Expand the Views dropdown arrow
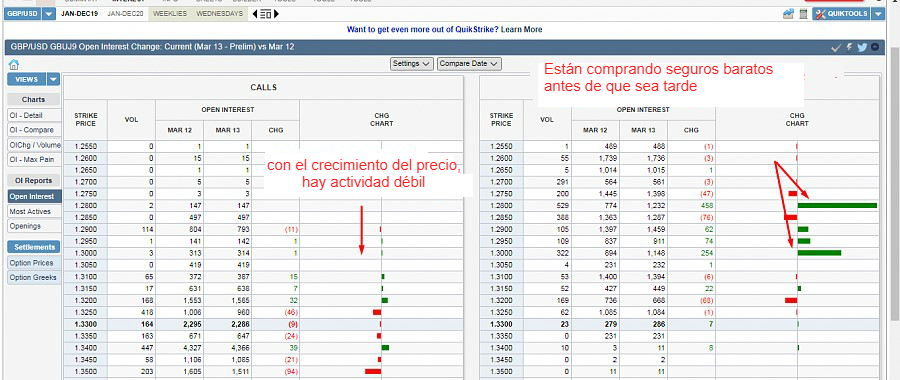 53,80
